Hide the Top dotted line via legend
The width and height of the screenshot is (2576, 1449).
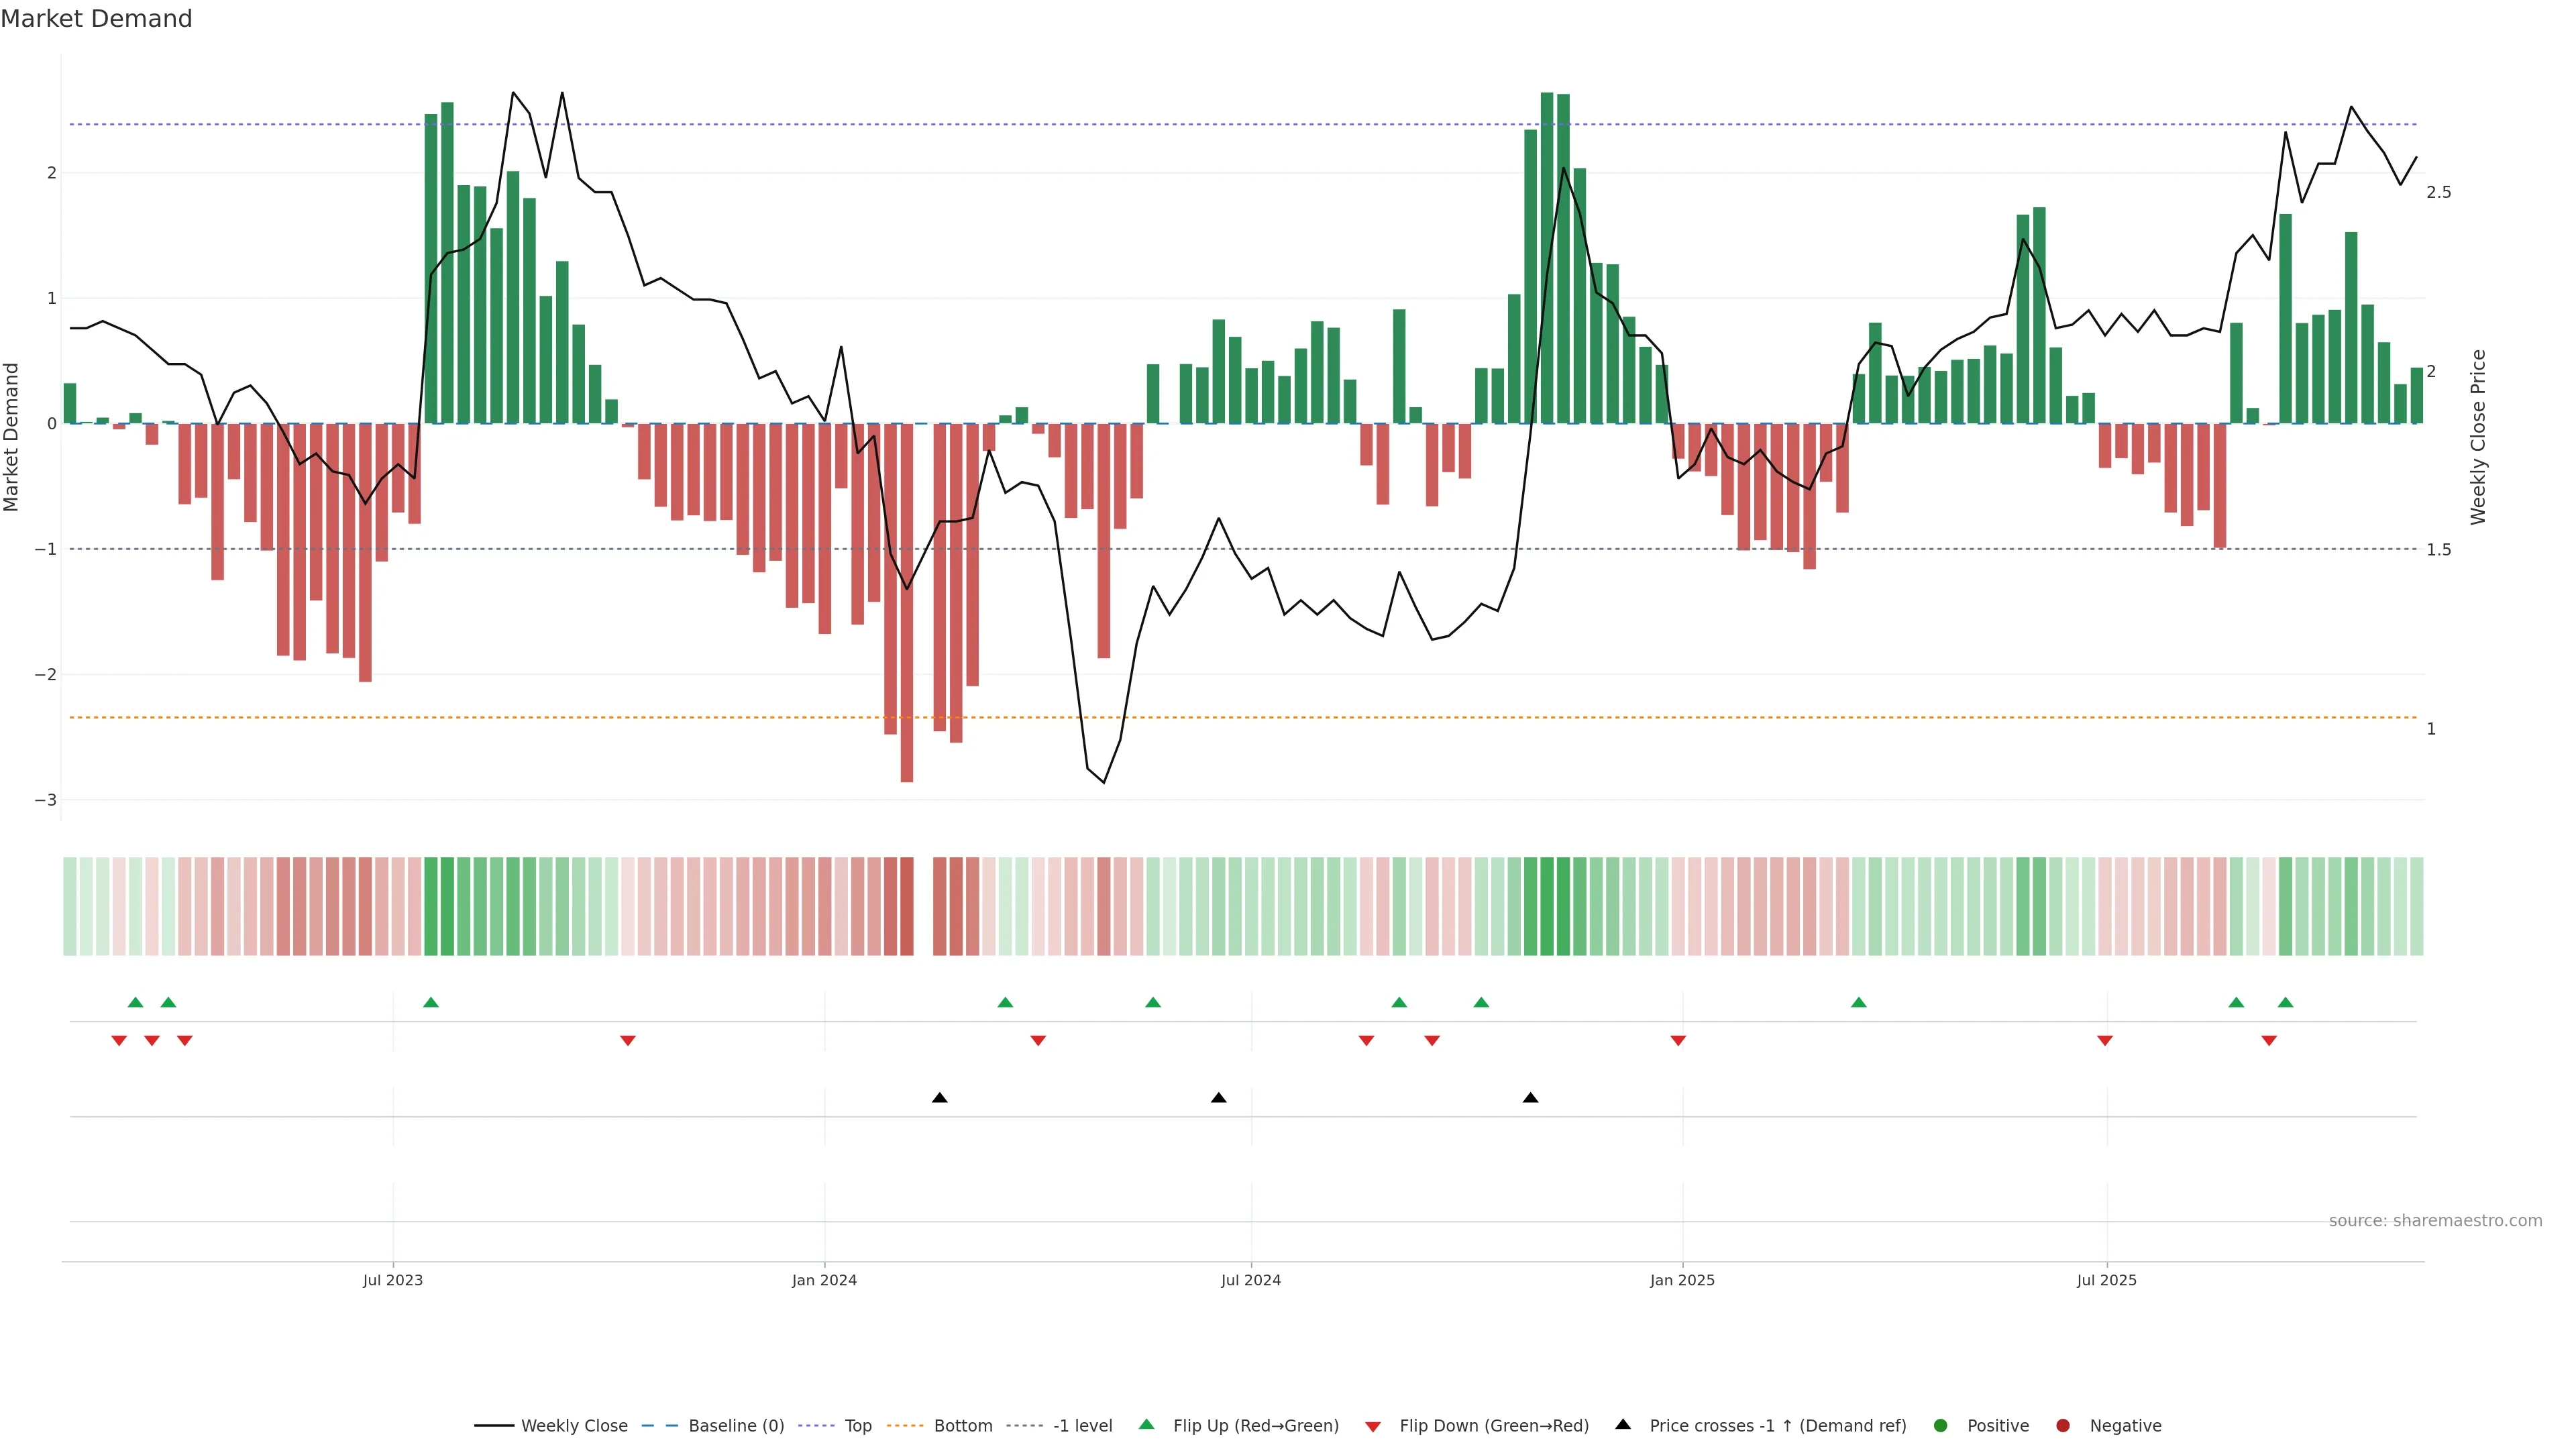857,1425
